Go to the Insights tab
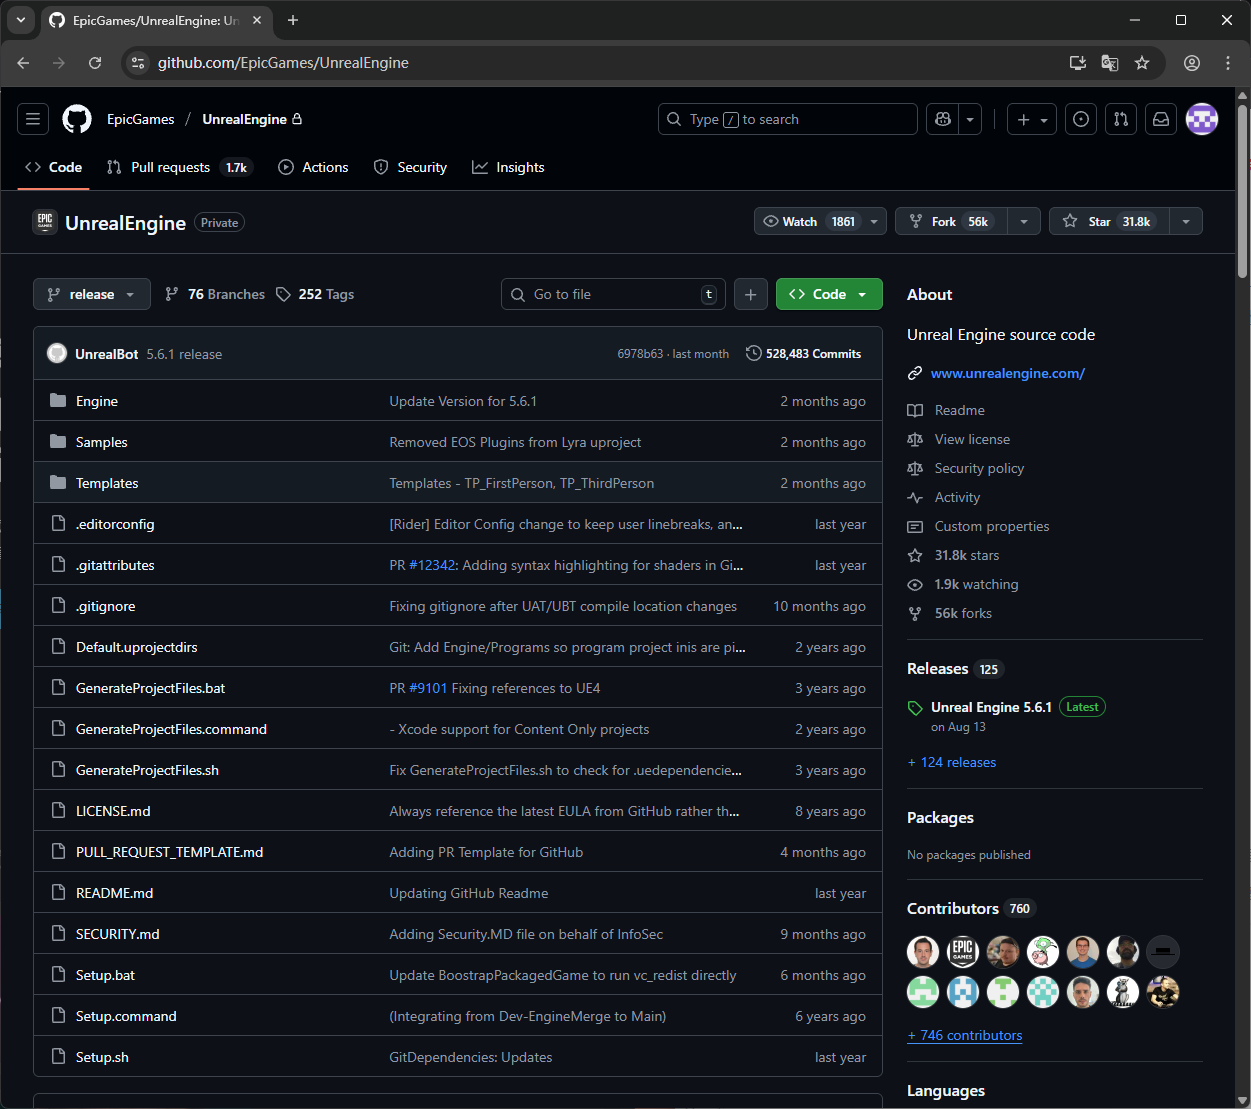The height and width of the screenshot is (1109, 1251). tap(508, 167)
